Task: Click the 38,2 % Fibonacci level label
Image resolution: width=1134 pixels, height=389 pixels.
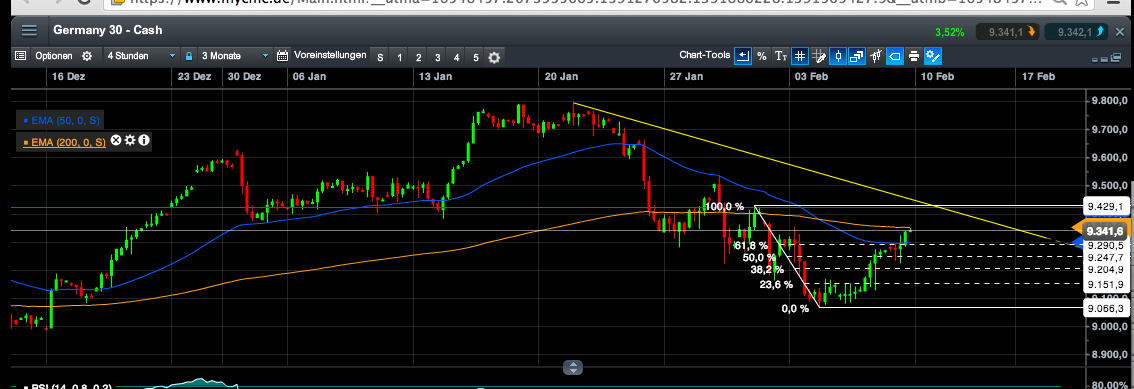Action: pos(767,270)
